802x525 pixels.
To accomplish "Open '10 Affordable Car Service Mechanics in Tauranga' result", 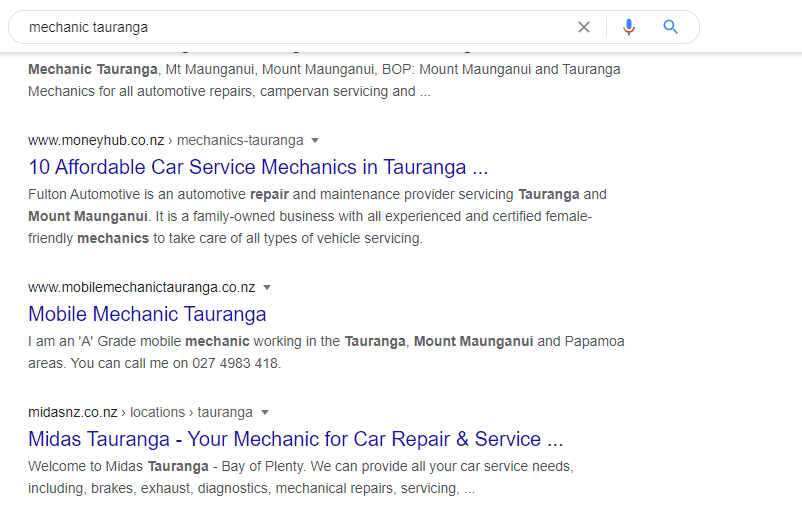I will point(258,167).
